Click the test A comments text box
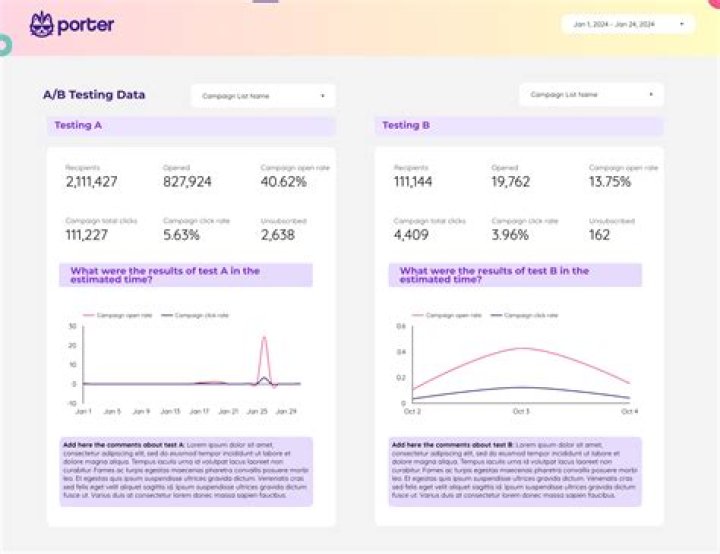 tap(186, 471)
